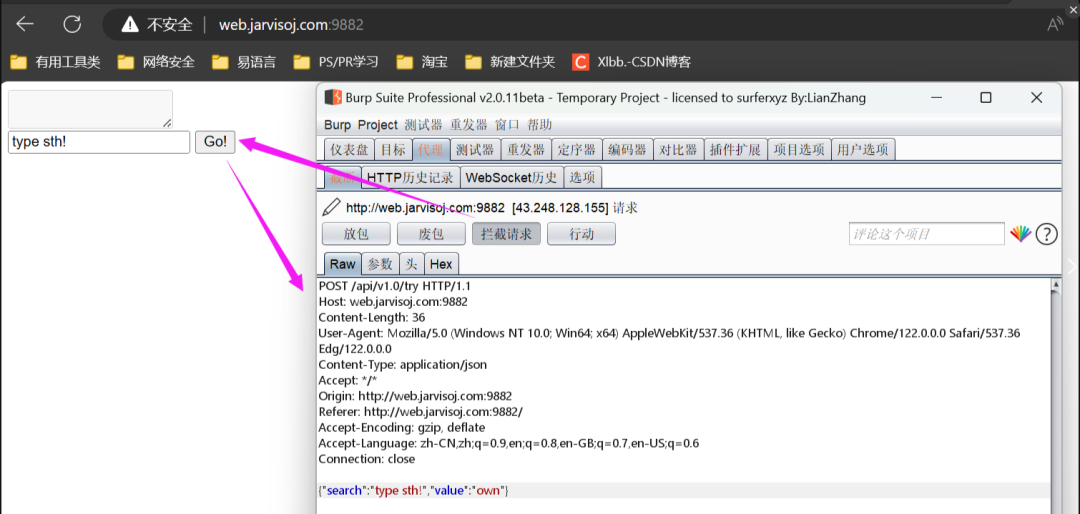Click the Go! button on webpage
The height and width of the screenshot is (514, 1080).
click(x=215, y=142)
